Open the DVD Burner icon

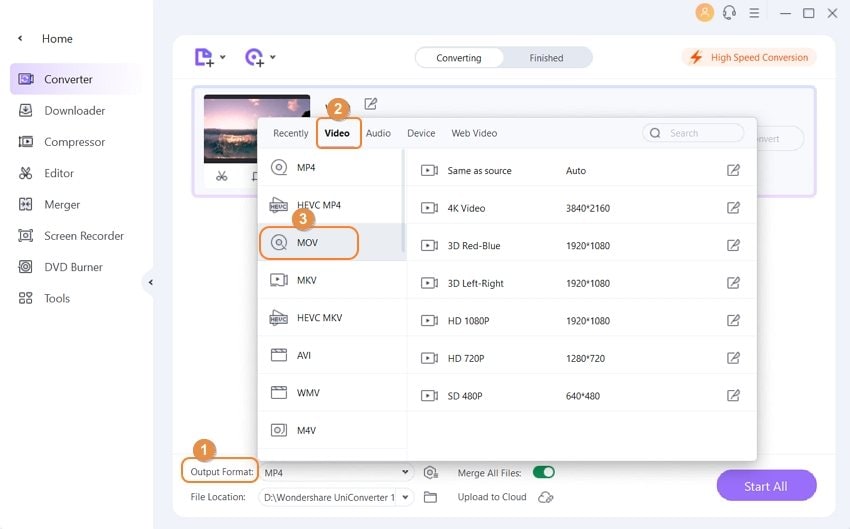point(25,267)
